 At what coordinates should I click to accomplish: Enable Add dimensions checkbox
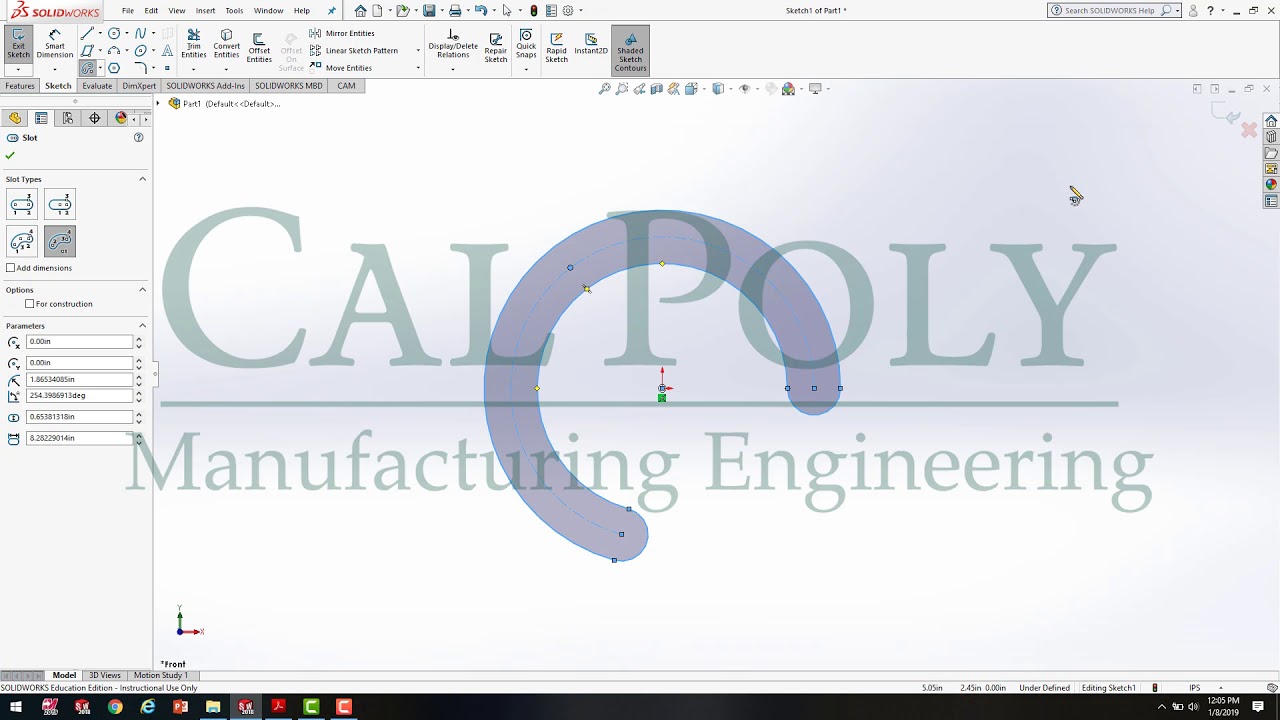pos(11,268)
